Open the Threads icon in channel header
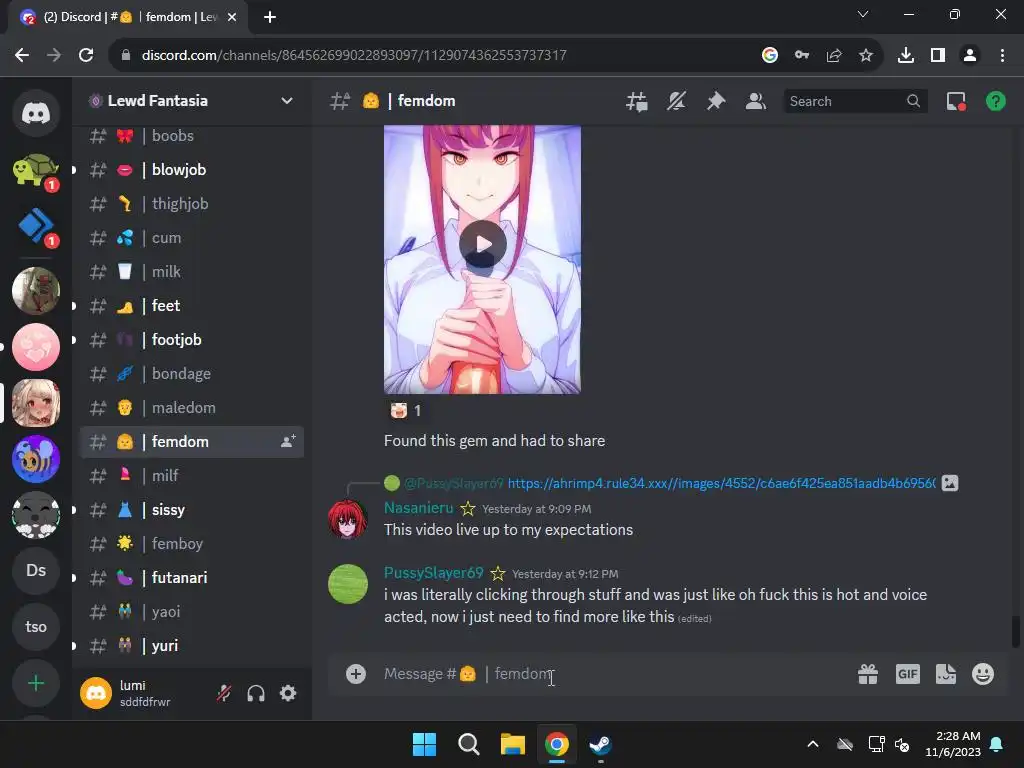1024x768 pixels. tap(637, 101)
